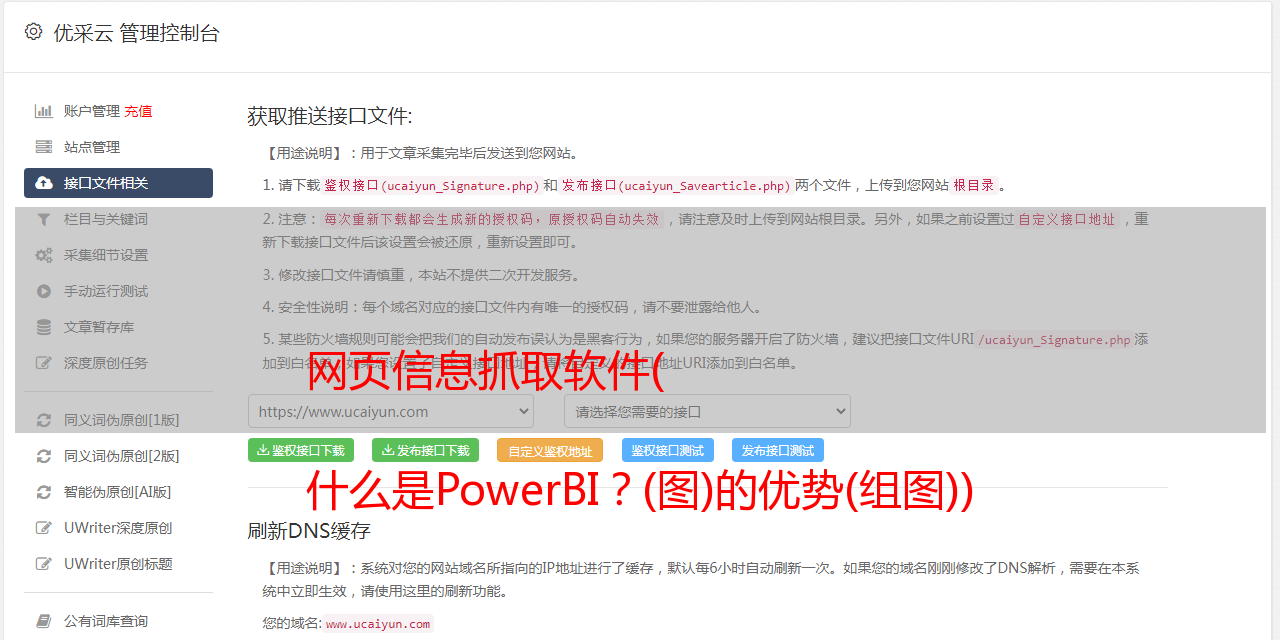Open the 智能伪原创[AI版] menu item

click(118, 492)
